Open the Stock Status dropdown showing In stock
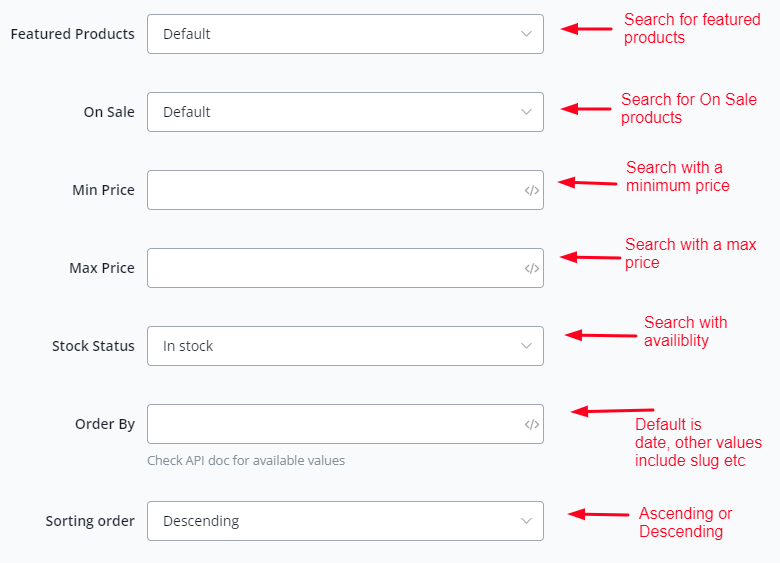 click(x=345, y=346)
